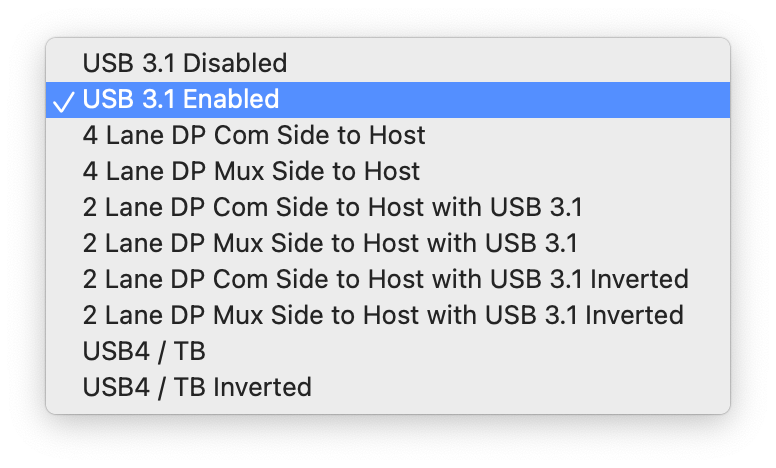Select 2 Lane DP Com Side with USB 3.1
Screen dimensions: 776x468
click(332, 207)
